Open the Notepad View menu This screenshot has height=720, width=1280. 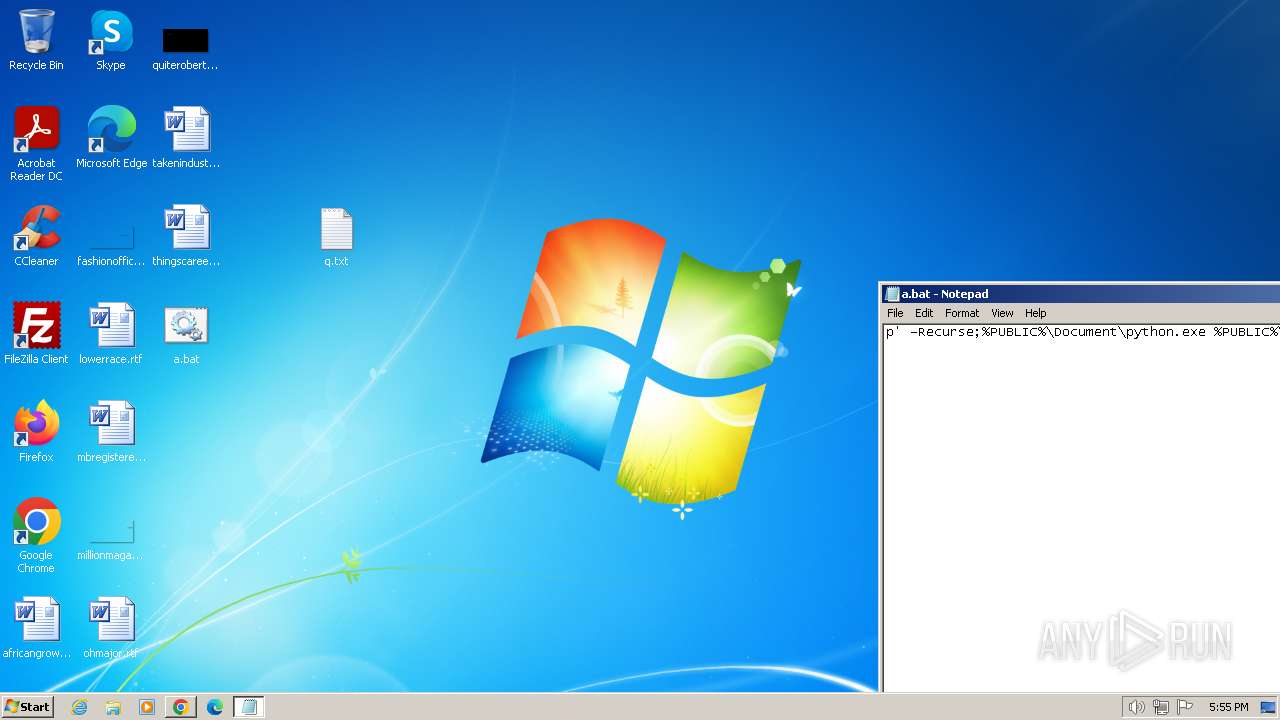pyautogui.click(x=1002, y=313)
